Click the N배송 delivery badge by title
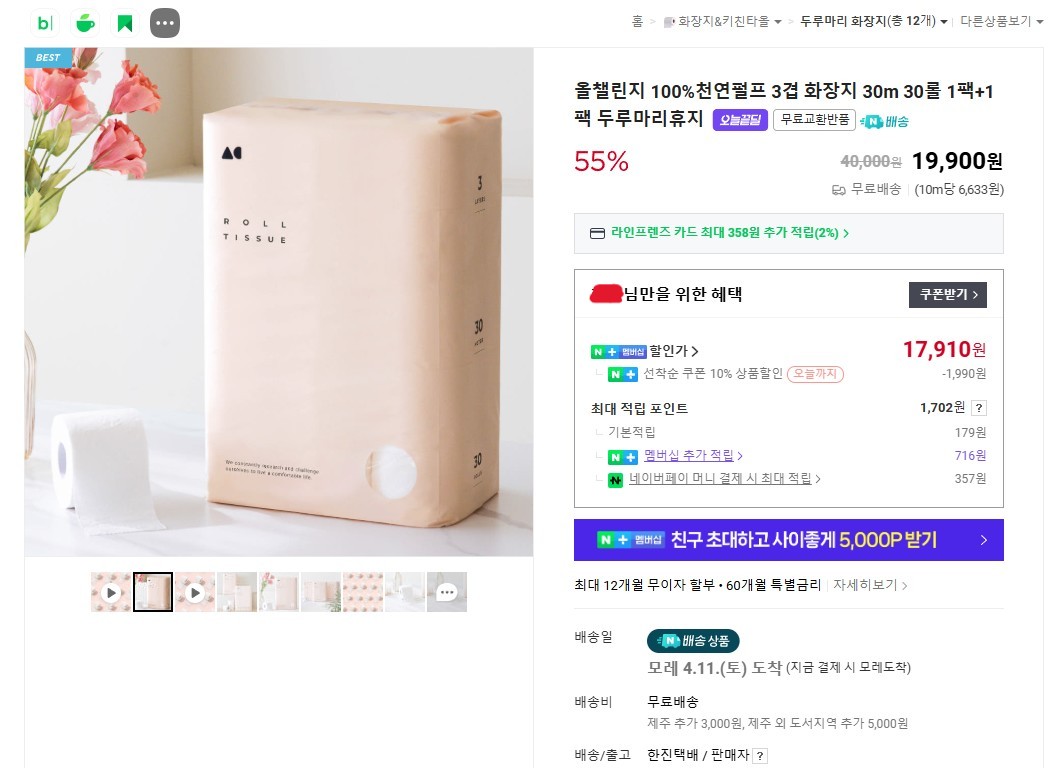The image size is (1062, 768). click(884, 121)
